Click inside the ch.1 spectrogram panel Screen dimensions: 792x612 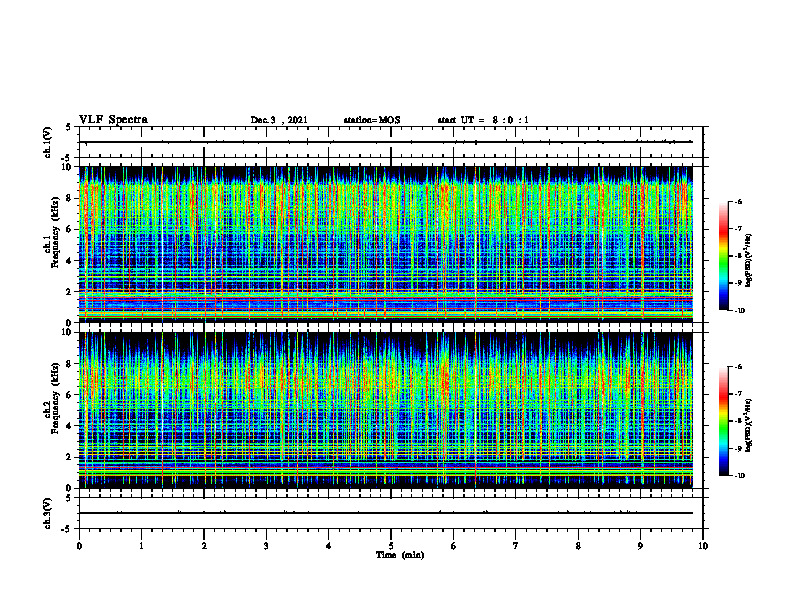tap(385, 244)
